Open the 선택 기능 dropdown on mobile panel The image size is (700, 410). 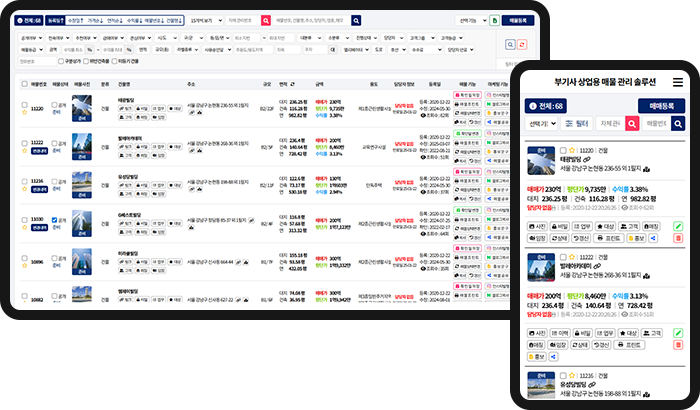pos(543,123)
